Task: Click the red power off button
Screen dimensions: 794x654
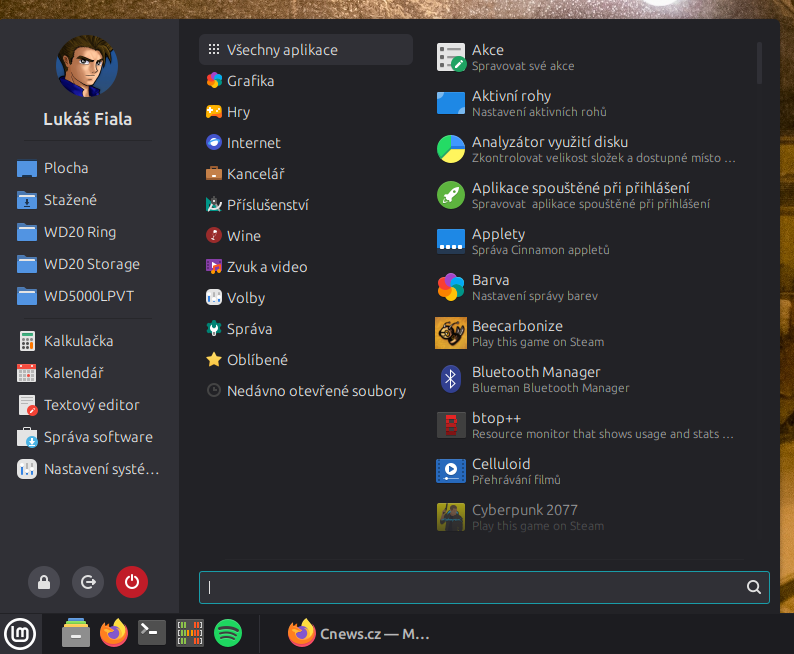Action: [x=132, y=582]
